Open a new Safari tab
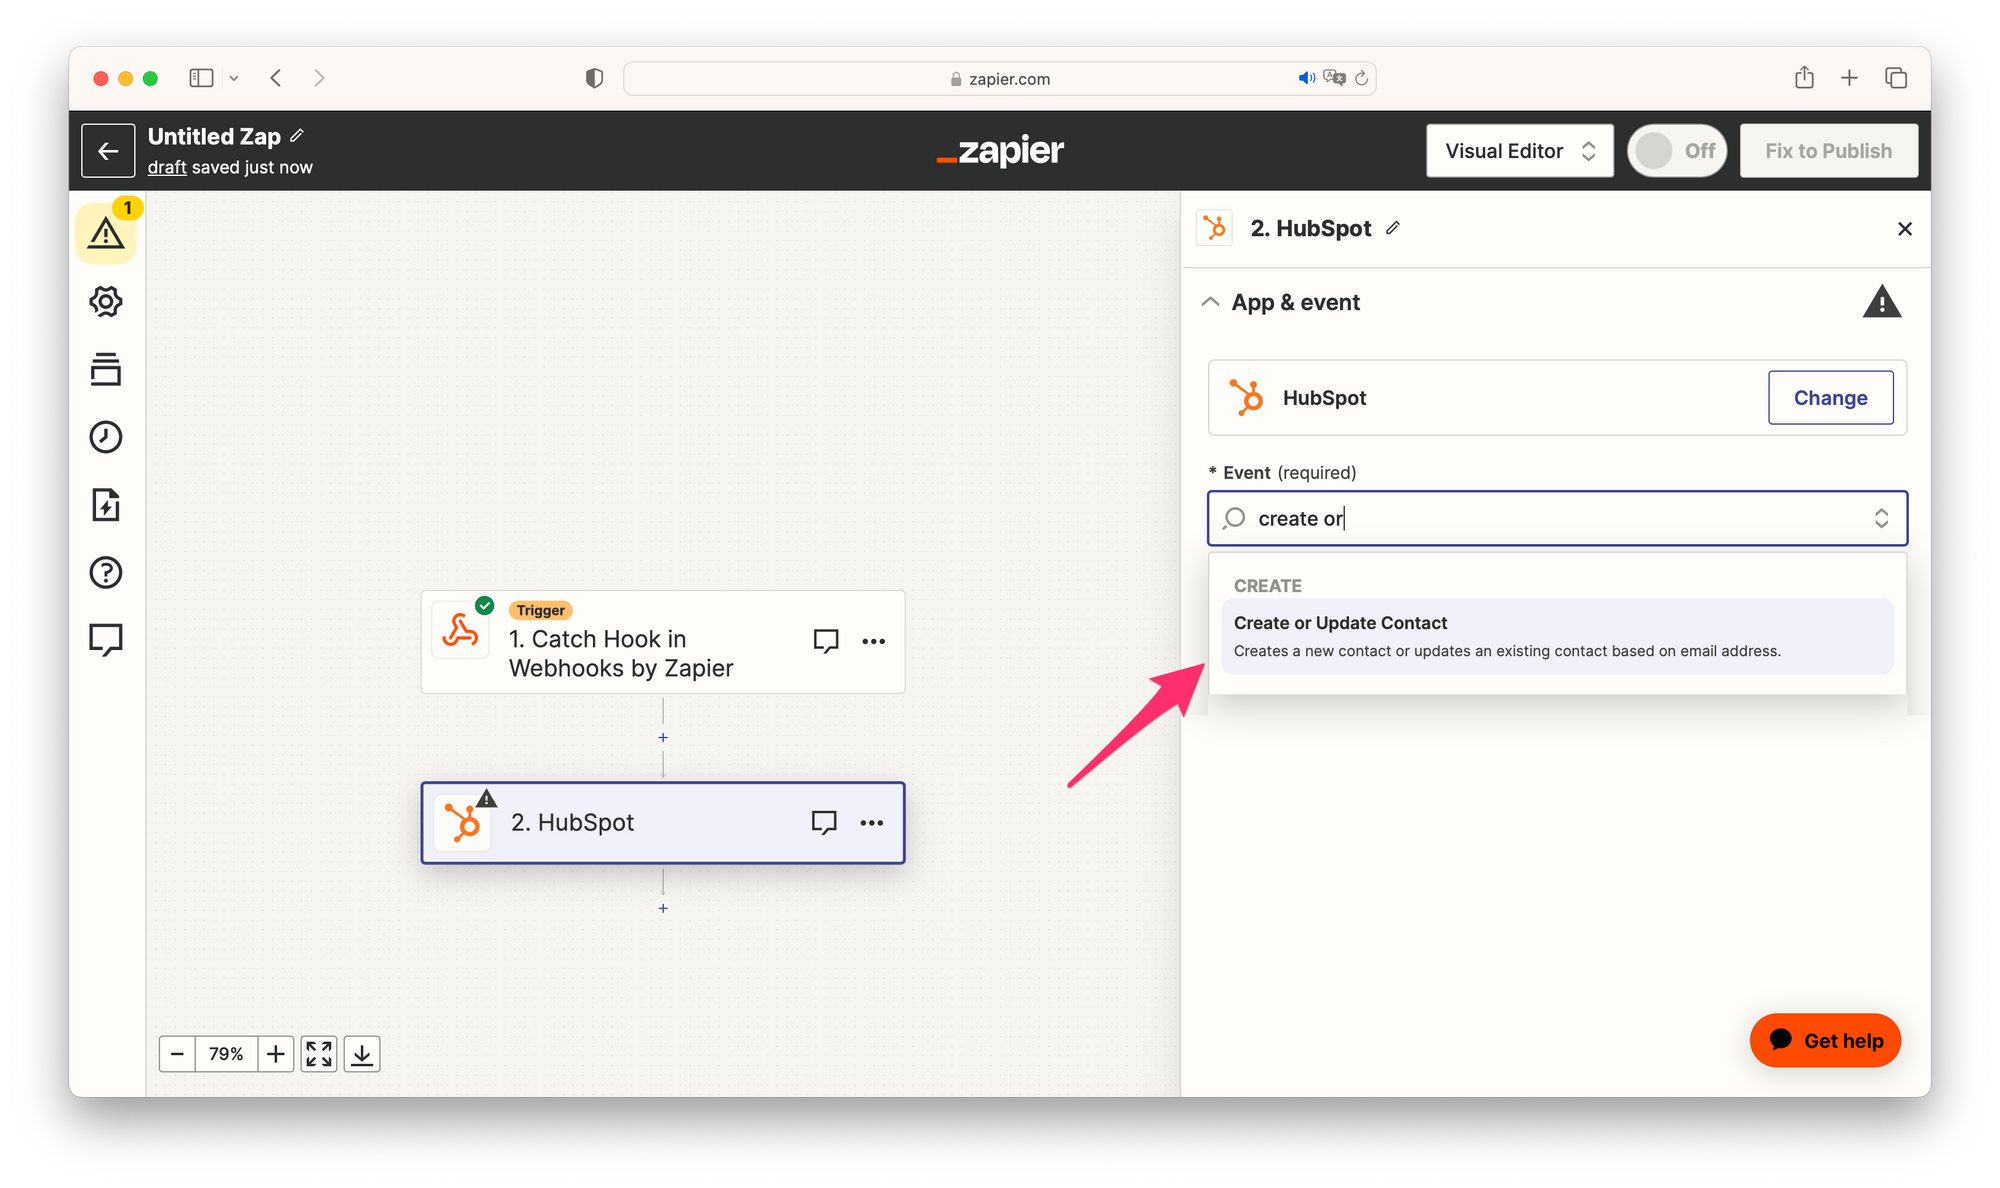The height and width of the screenshot is (1188, 2000). (1850, 78)
